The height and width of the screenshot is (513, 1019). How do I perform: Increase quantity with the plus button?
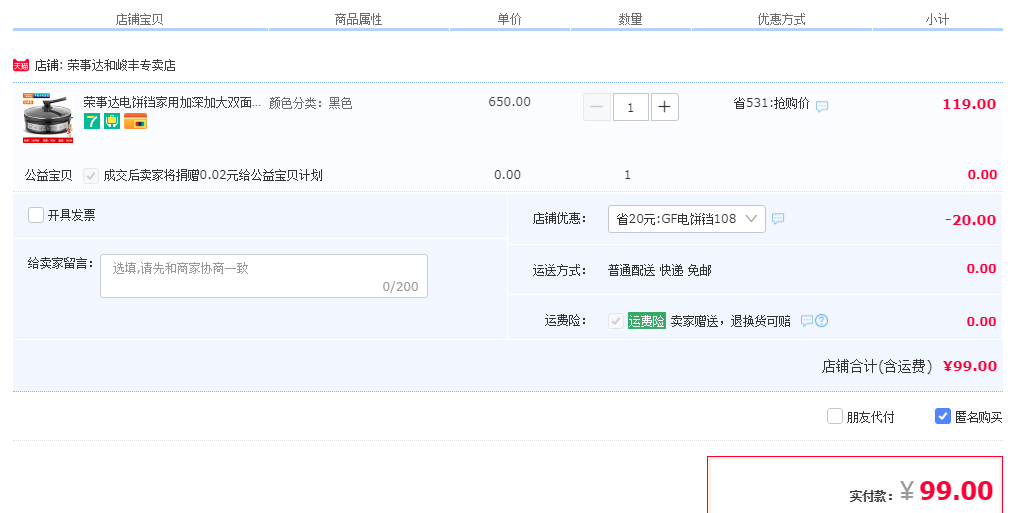tap(664, 107)
